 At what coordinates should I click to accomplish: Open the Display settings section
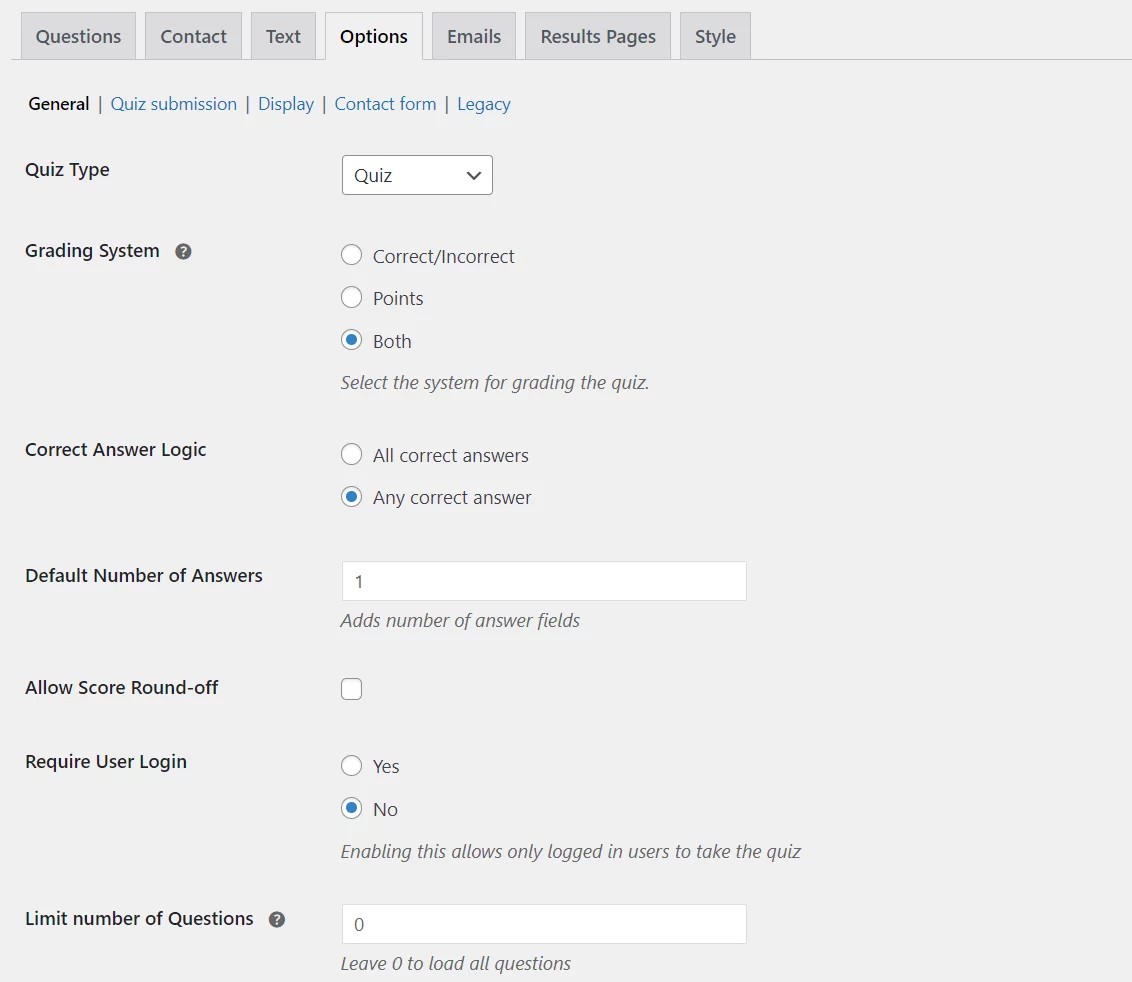tap(286, 103)
